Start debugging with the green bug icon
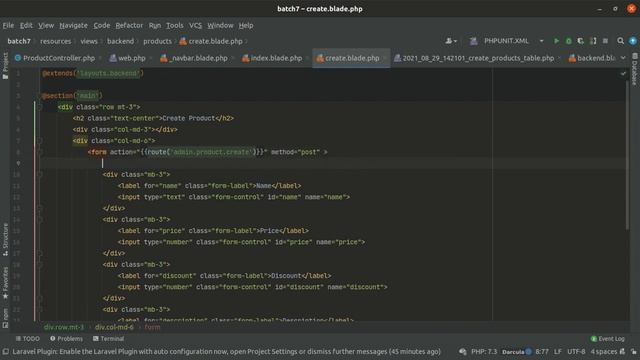 (x=568, y=41)
